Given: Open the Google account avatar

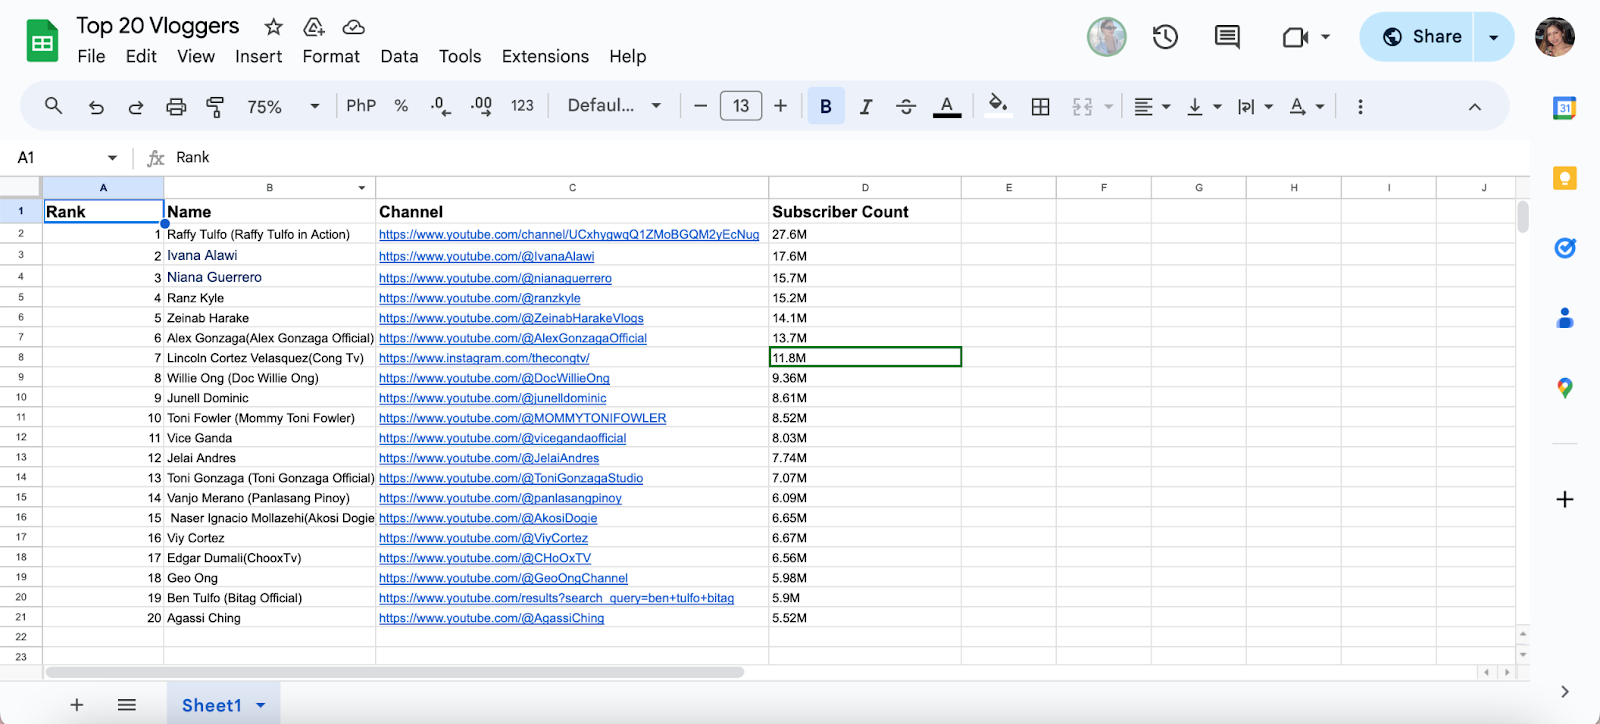Looking at the screenshot, I should (1555, 37).
